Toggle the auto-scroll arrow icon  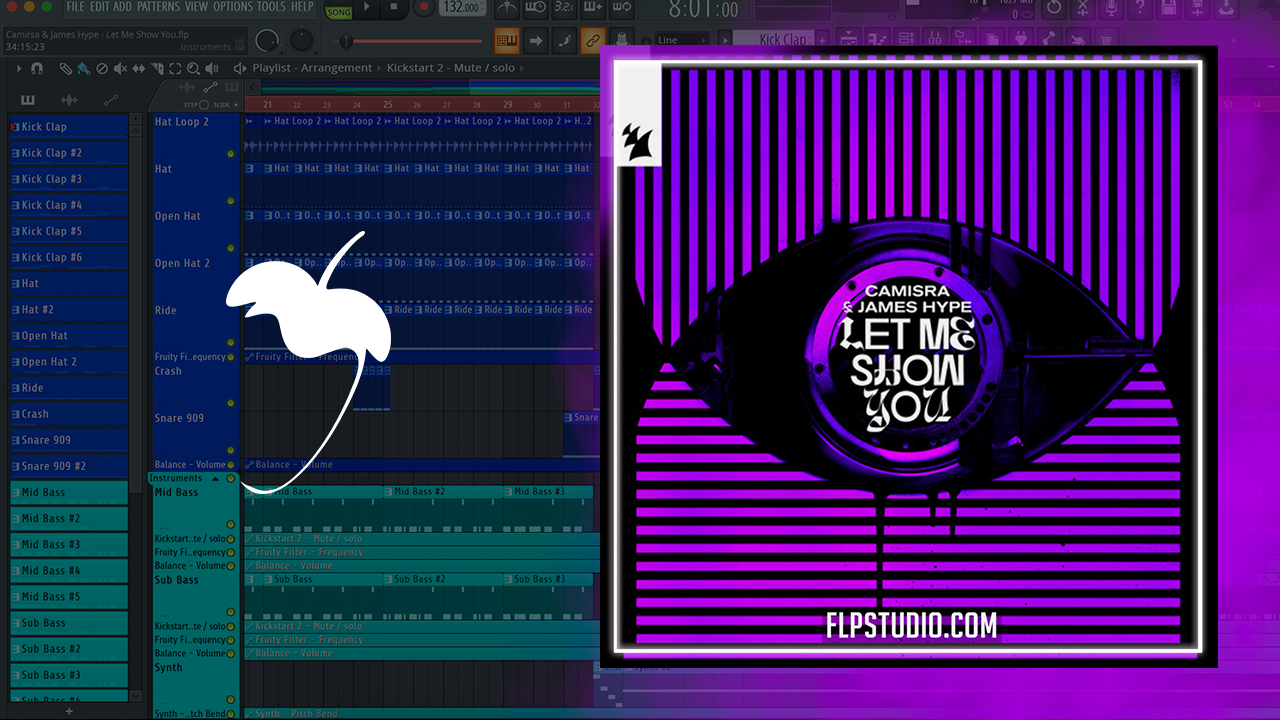536,41
